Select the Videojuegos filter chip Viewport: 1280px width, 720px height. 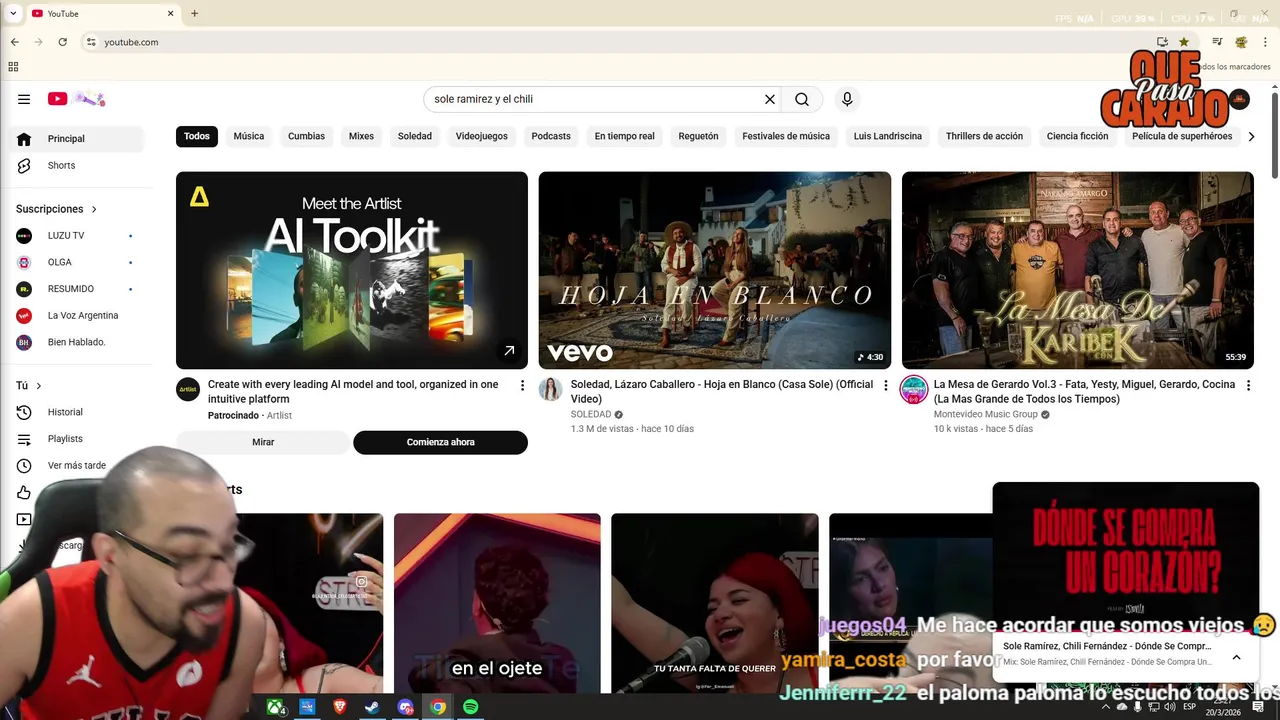tap(482, 136)
